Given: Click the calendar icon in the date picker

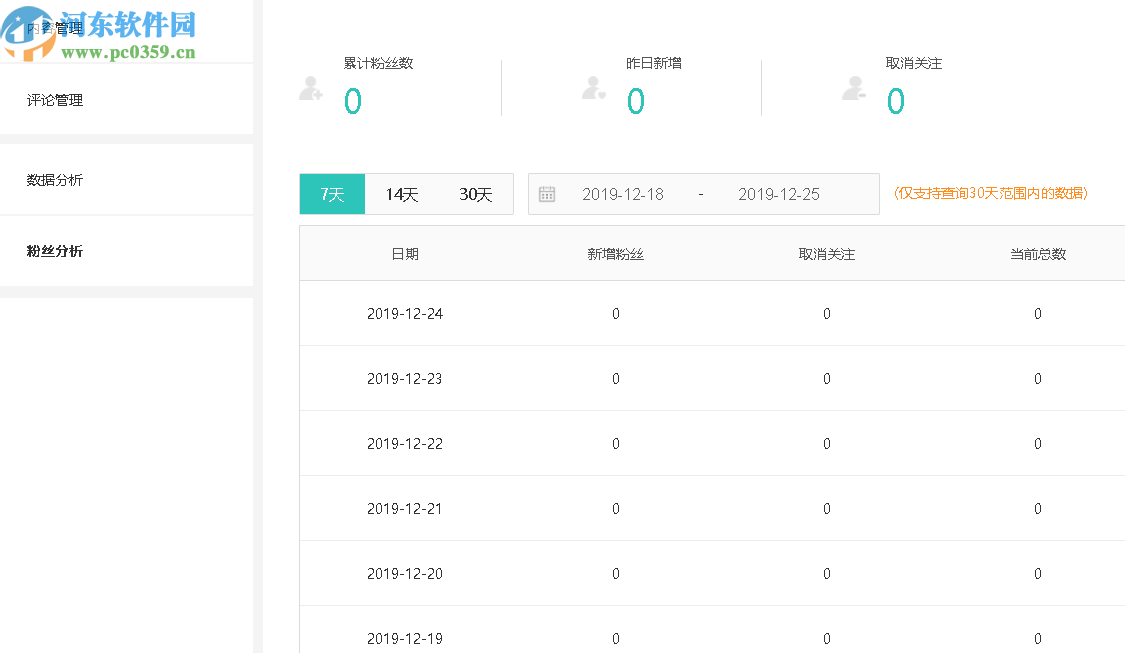Looking at the screenshot, I should click(547, 193).
